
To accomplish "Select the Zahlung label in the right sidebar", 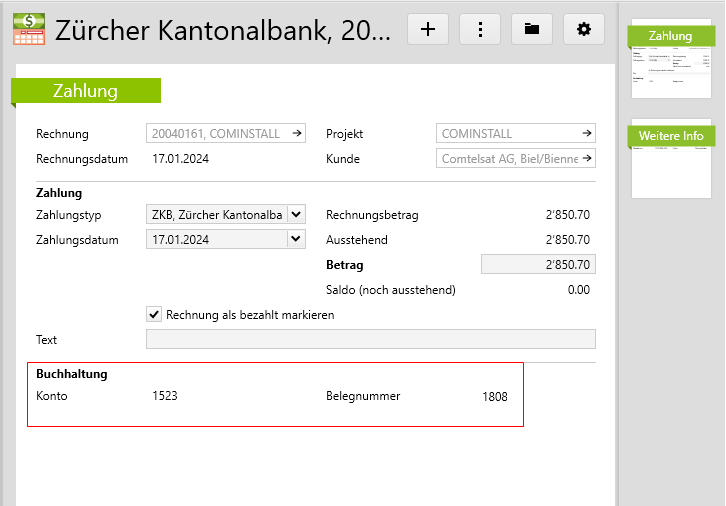I will click(x=669, y=36).
